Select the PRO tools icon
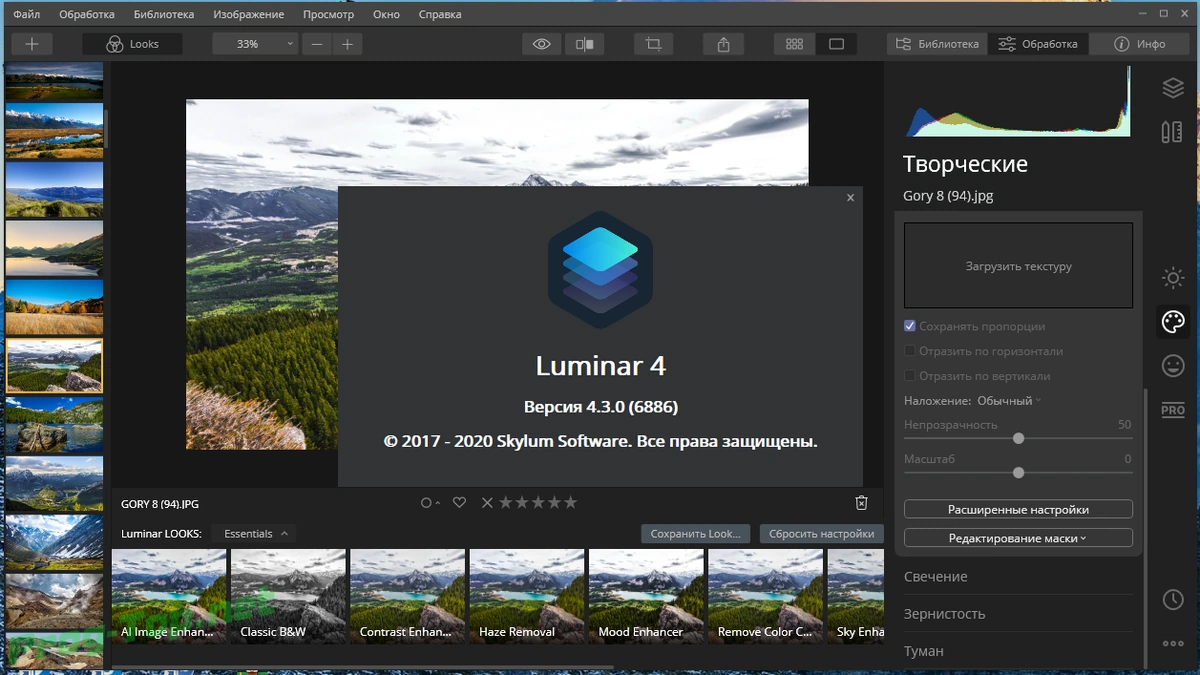This screenshot has height=675, width=1200. pos(1173,410)
